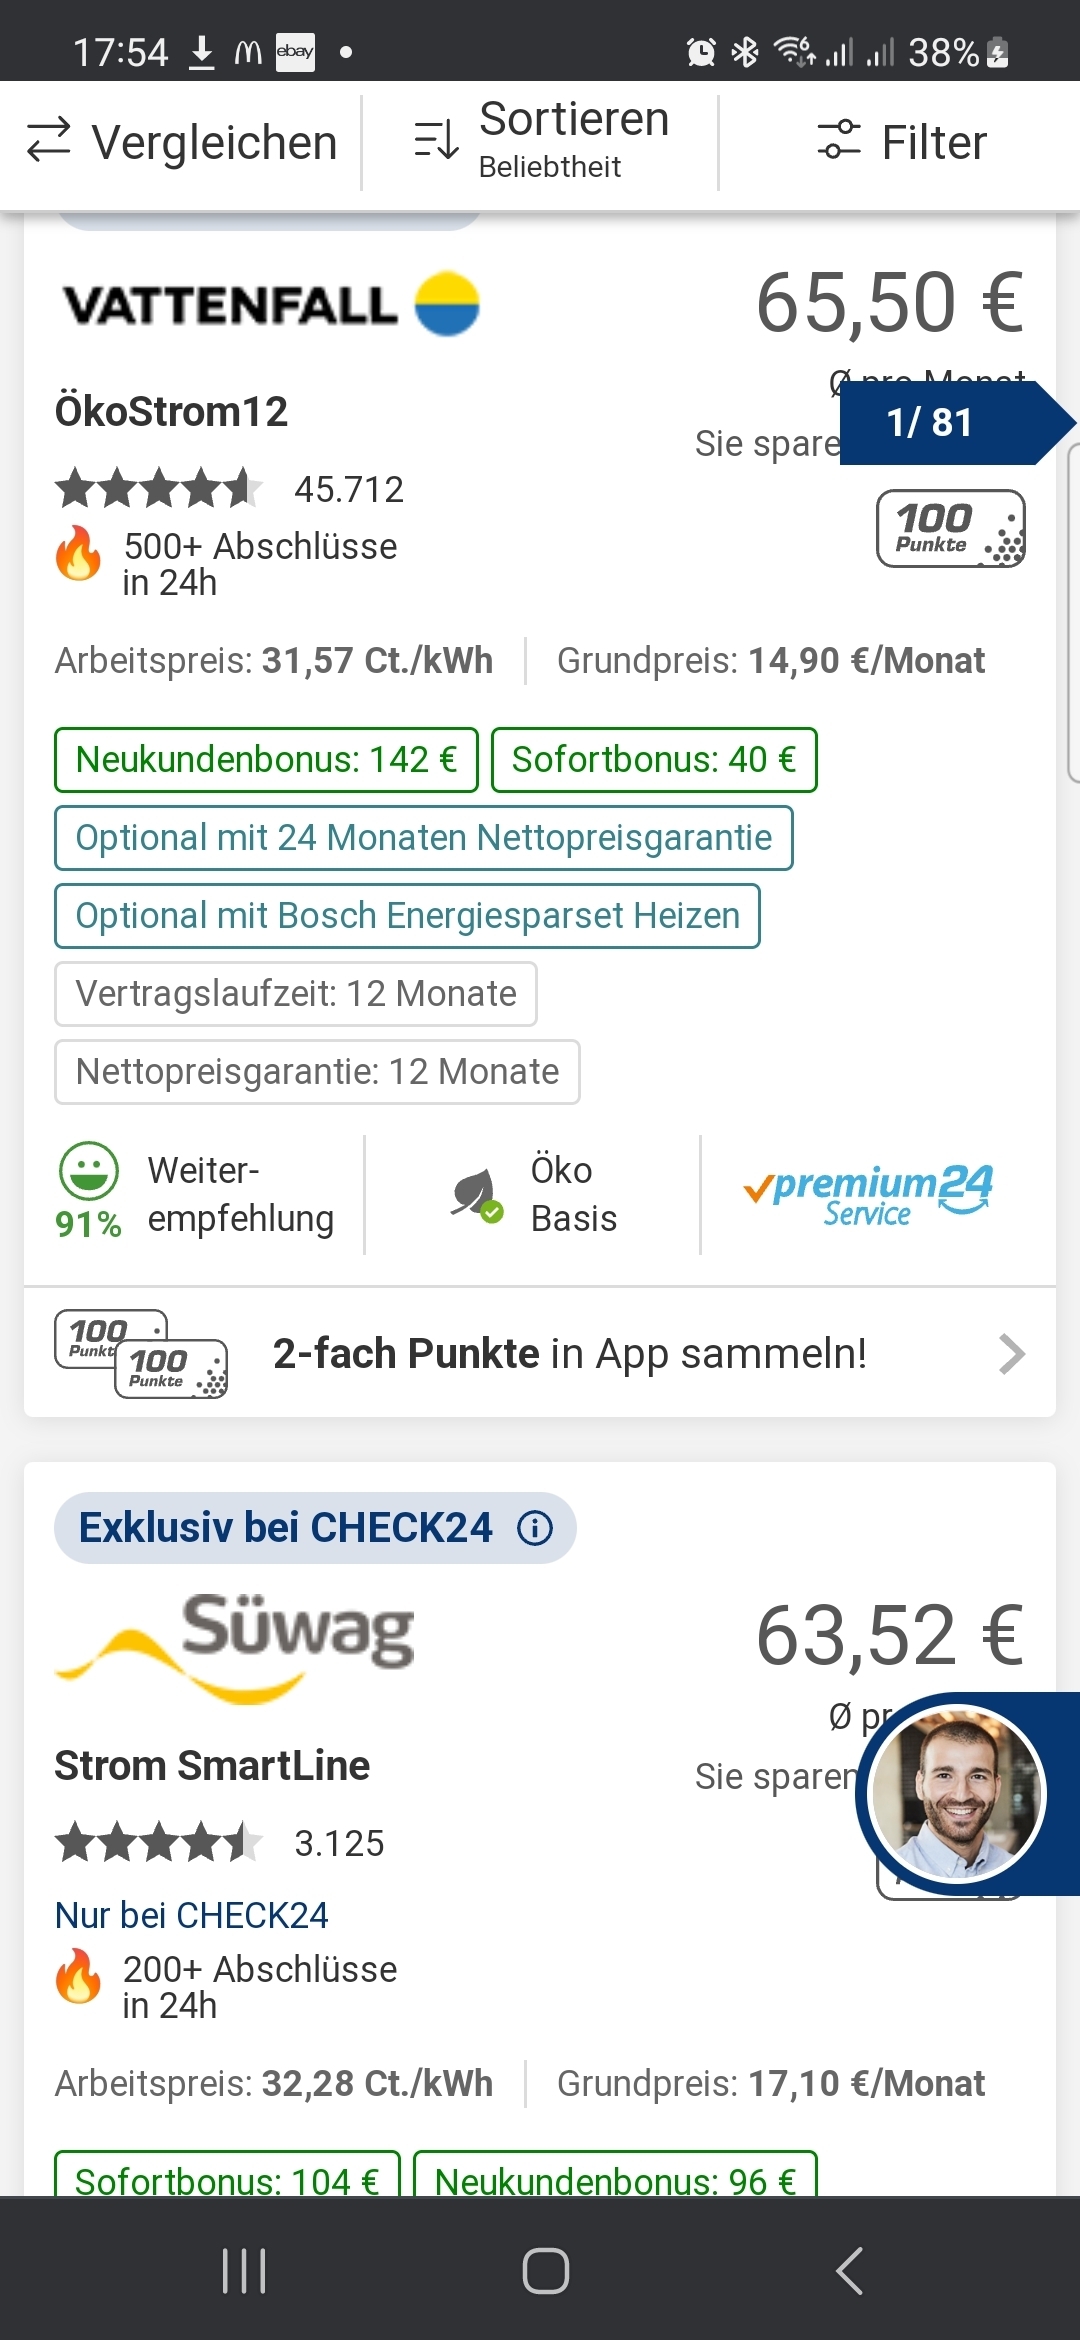Viewport: 1080px width, 2340px height.
Task: Open the Sortieren sorting options
Action: [x=541, y=141]
